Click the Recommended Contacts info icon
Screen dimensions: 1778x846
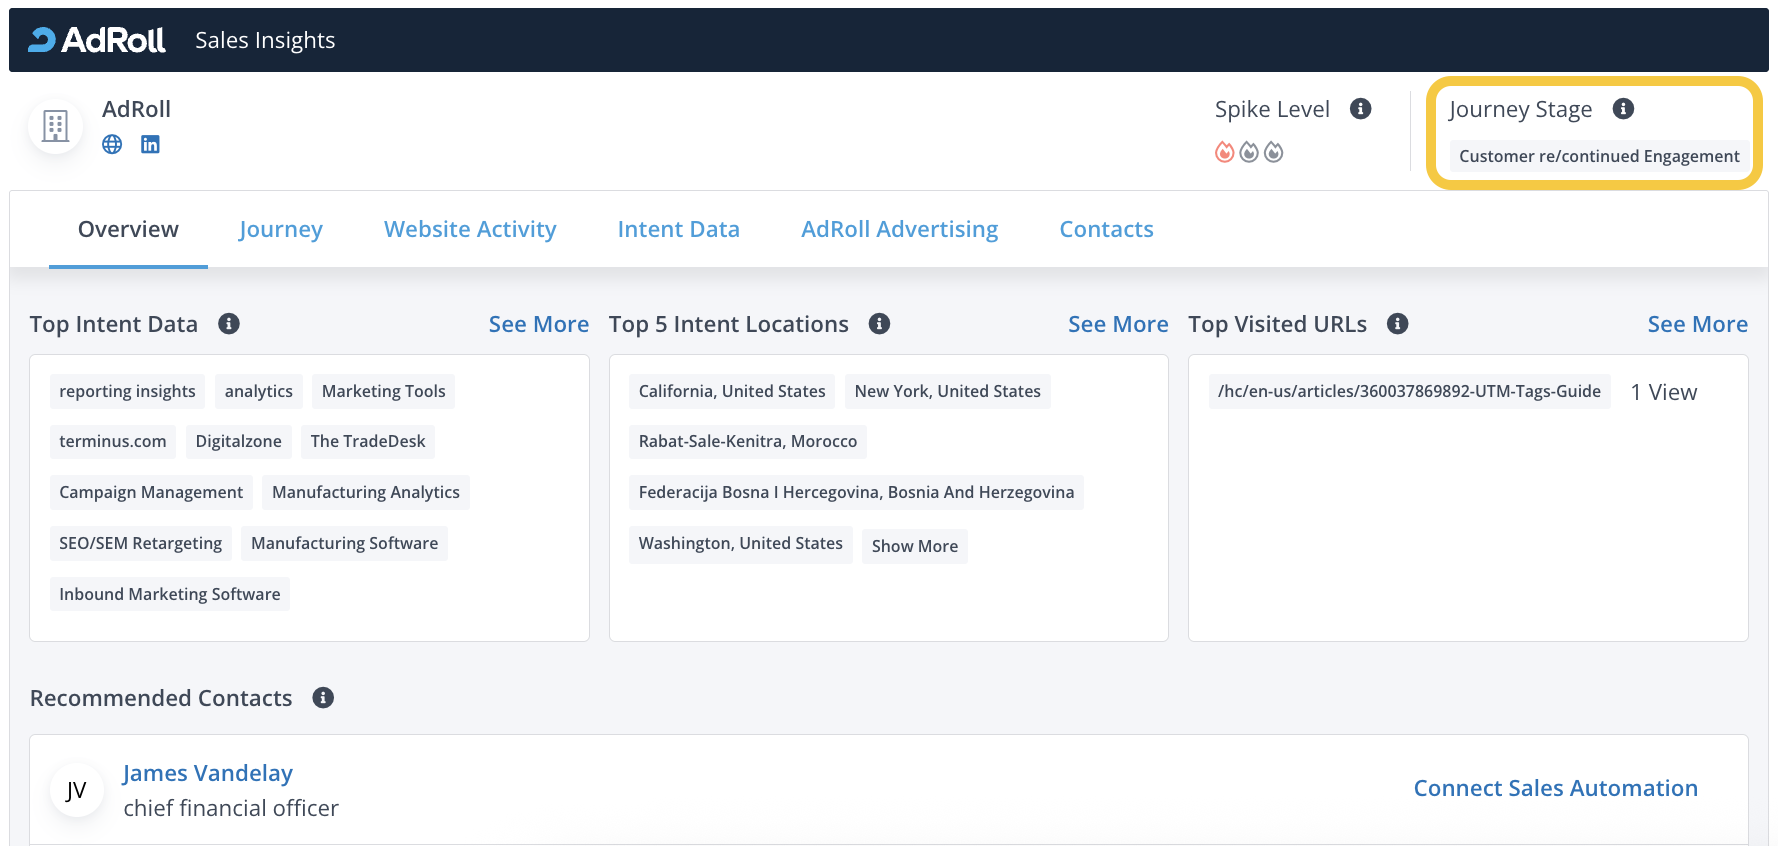click(323, 698)
